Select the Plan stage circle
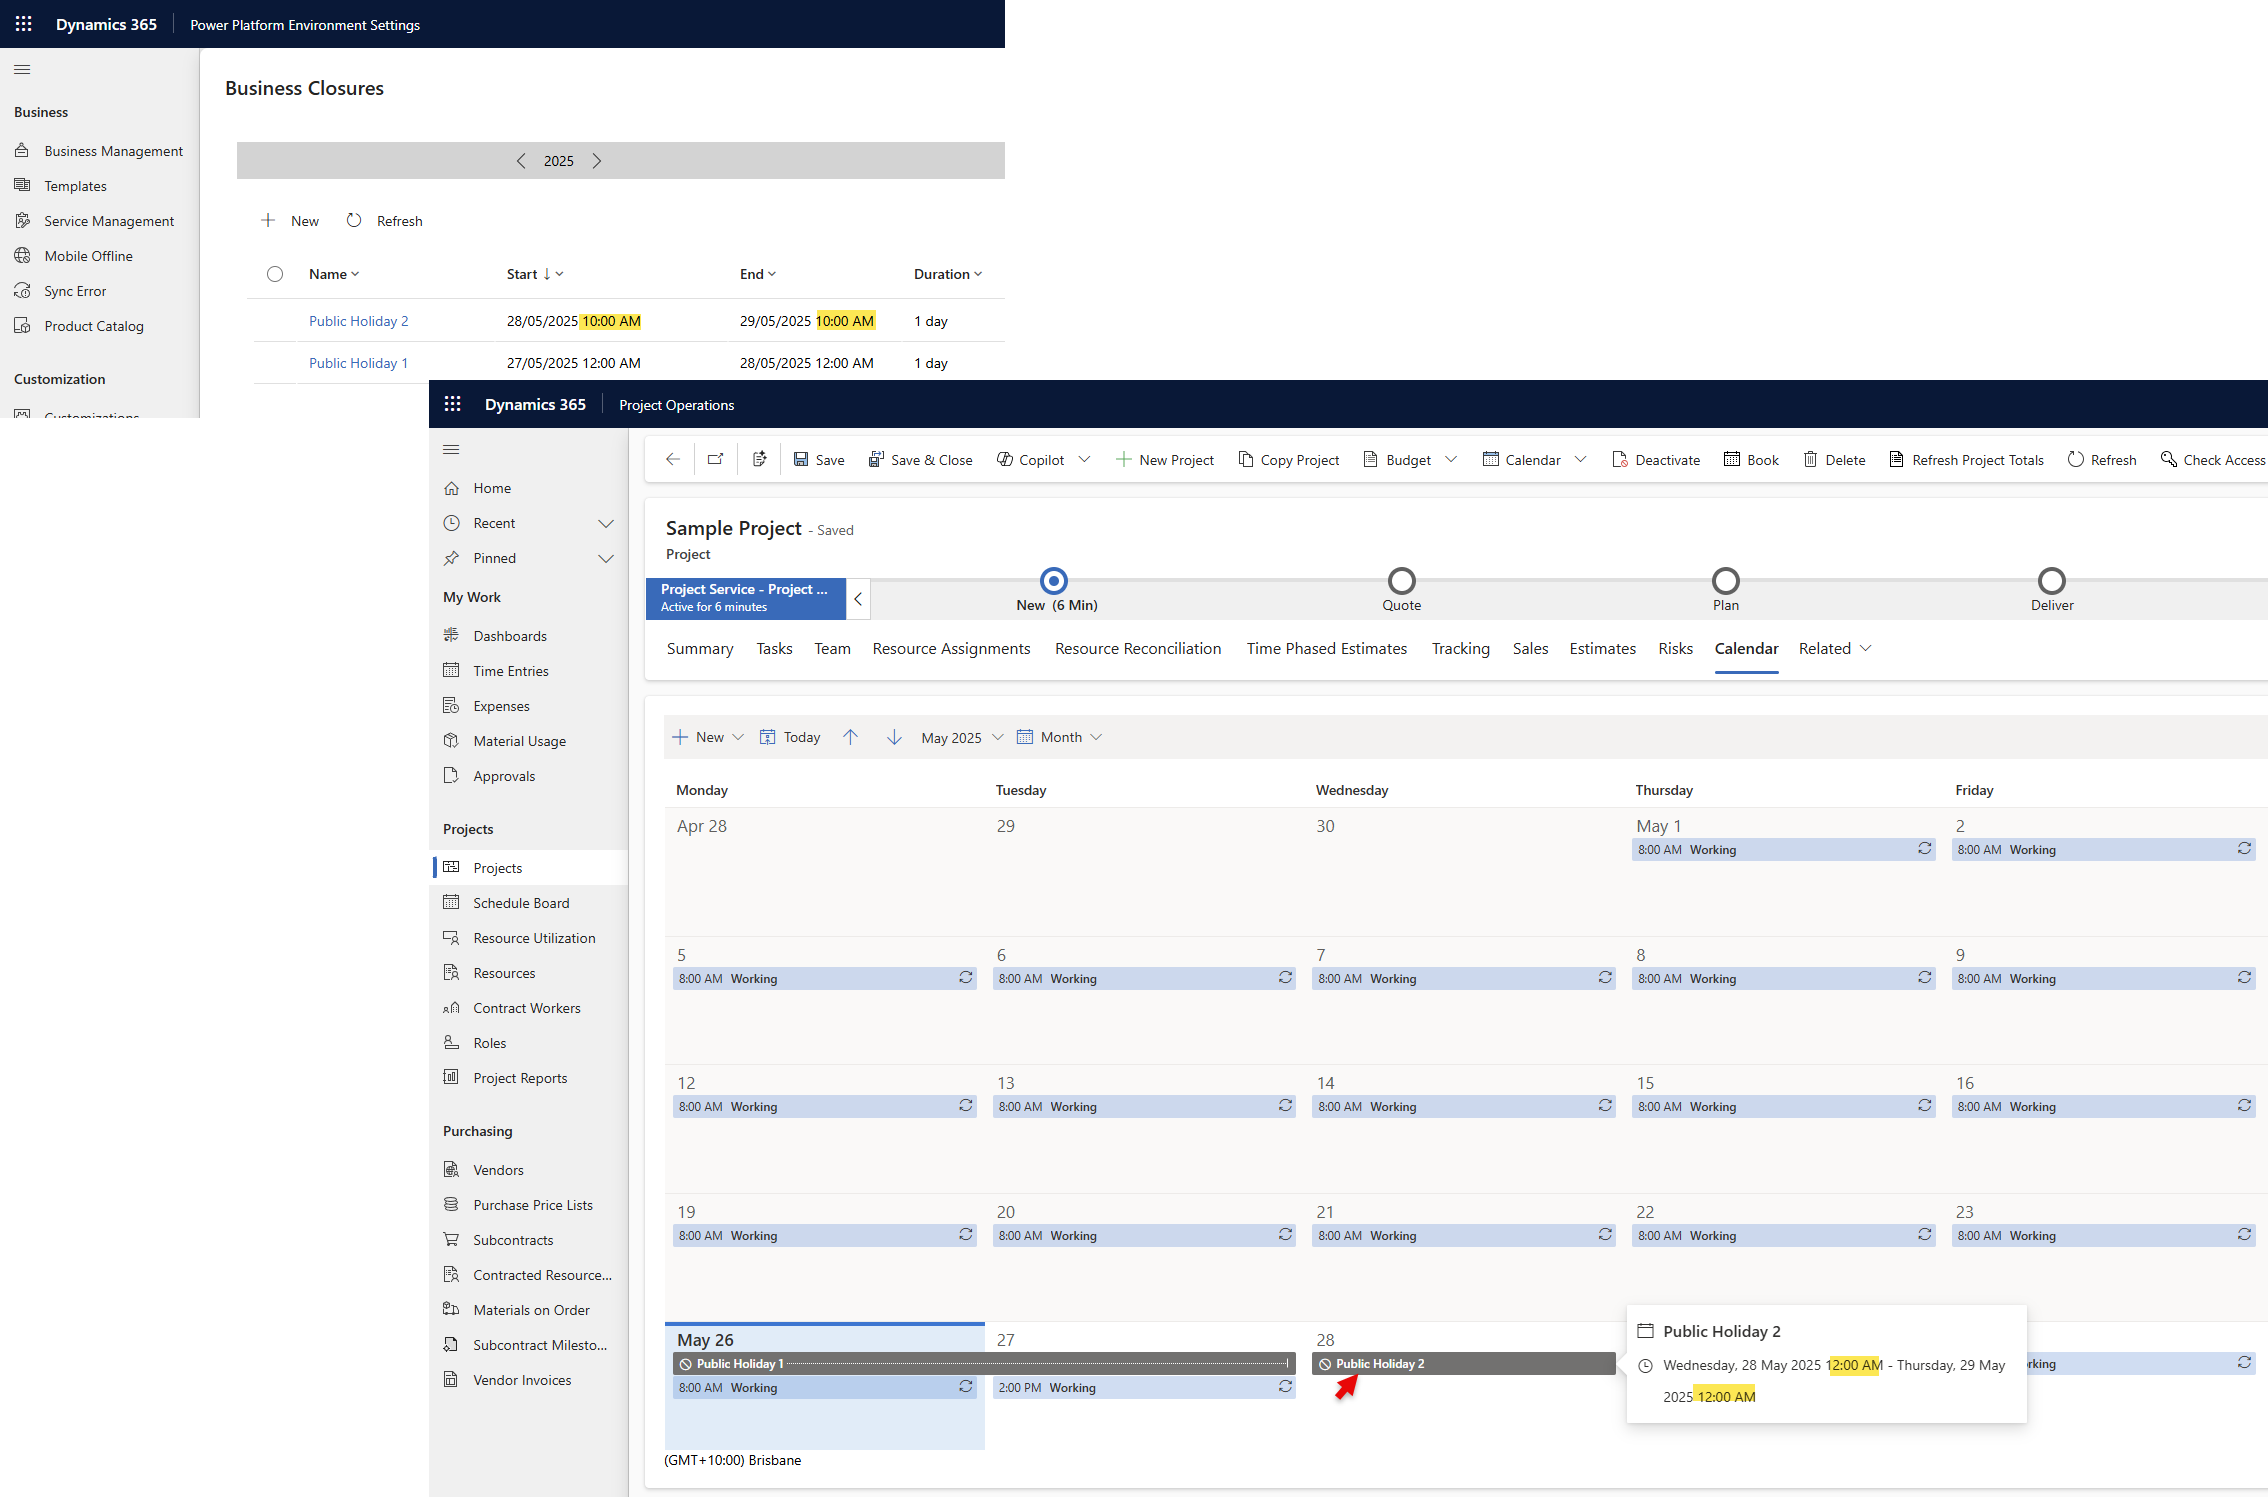 [x=1726, y=581]
